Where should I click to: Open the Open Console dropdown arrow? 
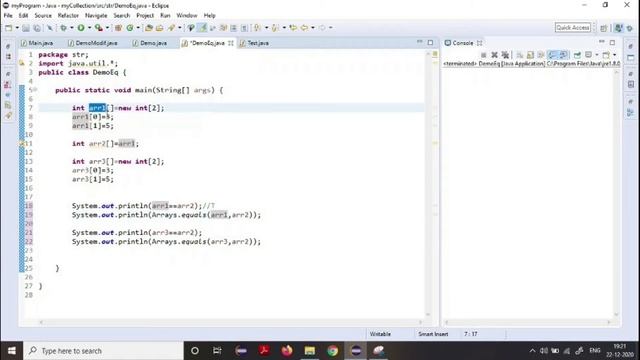pos(614,55)
